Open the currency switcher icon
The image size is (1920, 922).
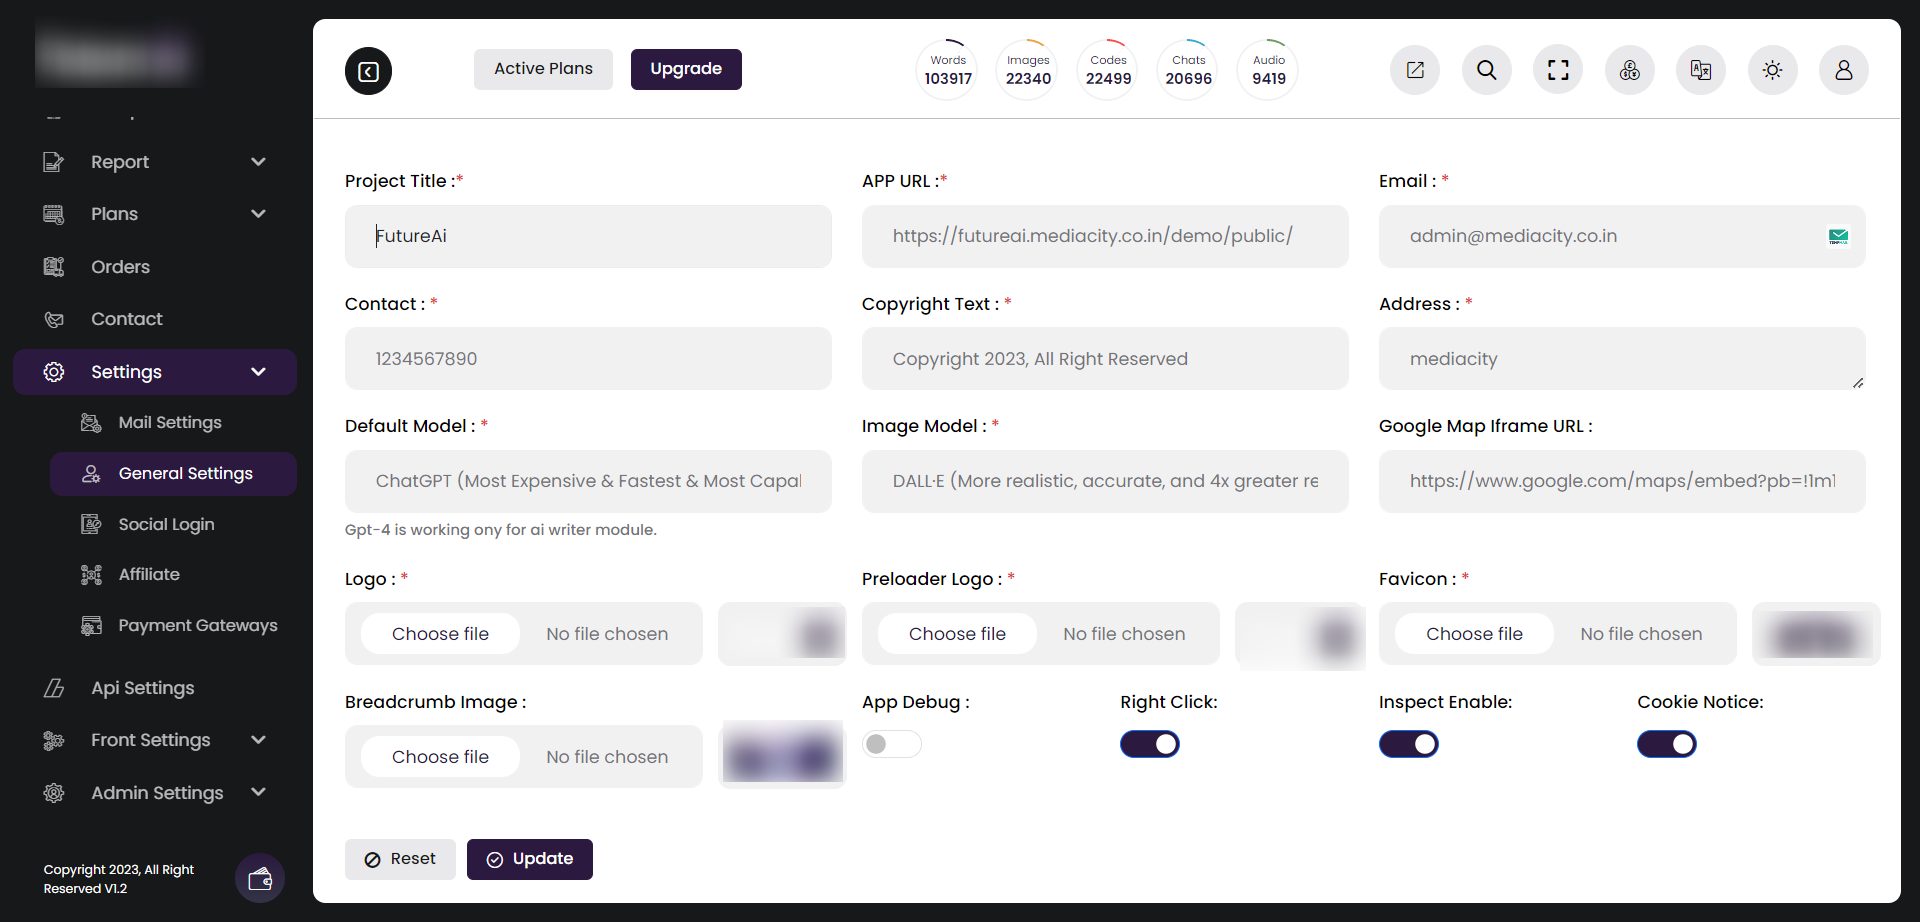(x=1629, y=70)
